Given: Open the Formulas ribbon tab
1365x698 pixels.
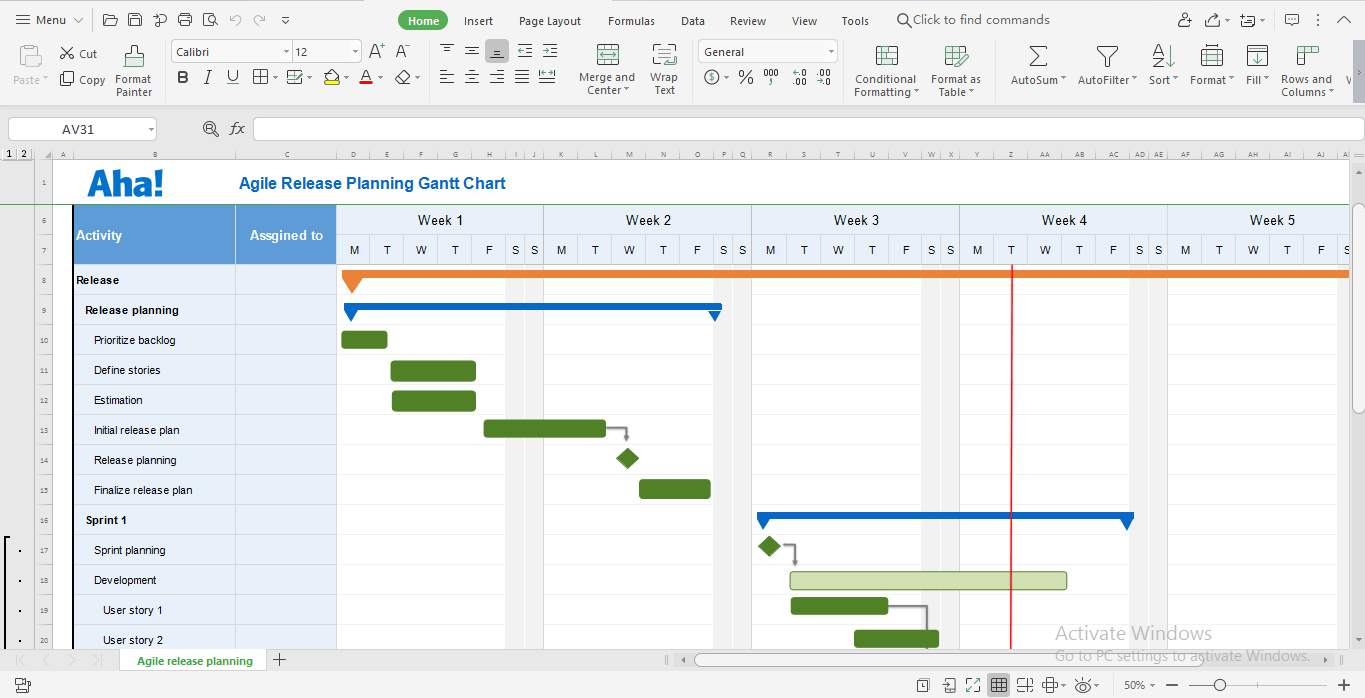Looking at the screenshot, I should tap(631, 21).
